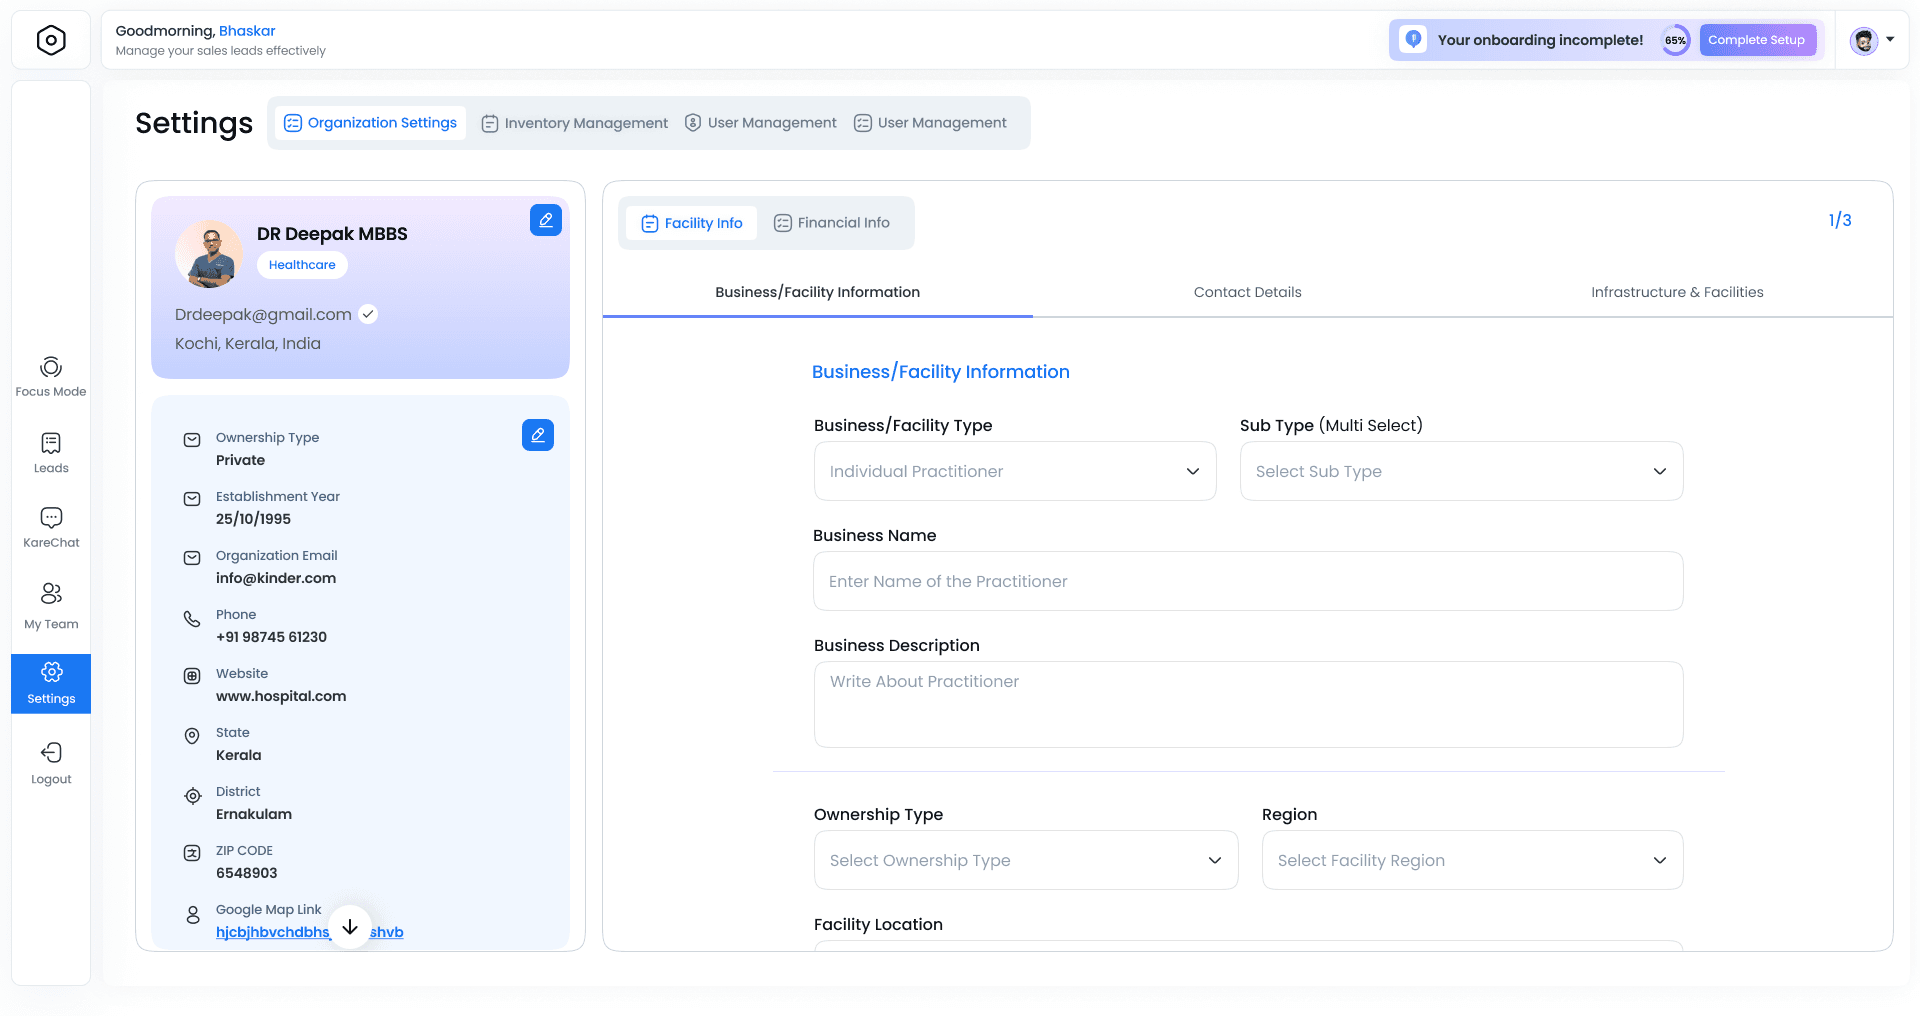Switch to Organization Settings tab
The height and width of the screenshot is (1016, 1920).
370,123
